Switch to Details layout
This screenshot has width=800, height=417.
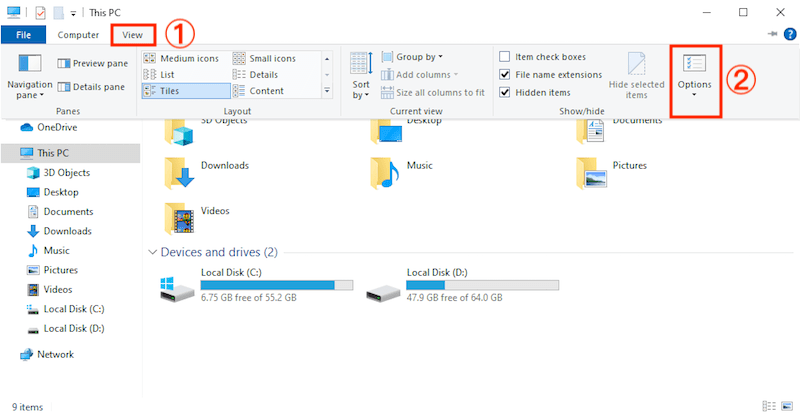click(256, 75)
